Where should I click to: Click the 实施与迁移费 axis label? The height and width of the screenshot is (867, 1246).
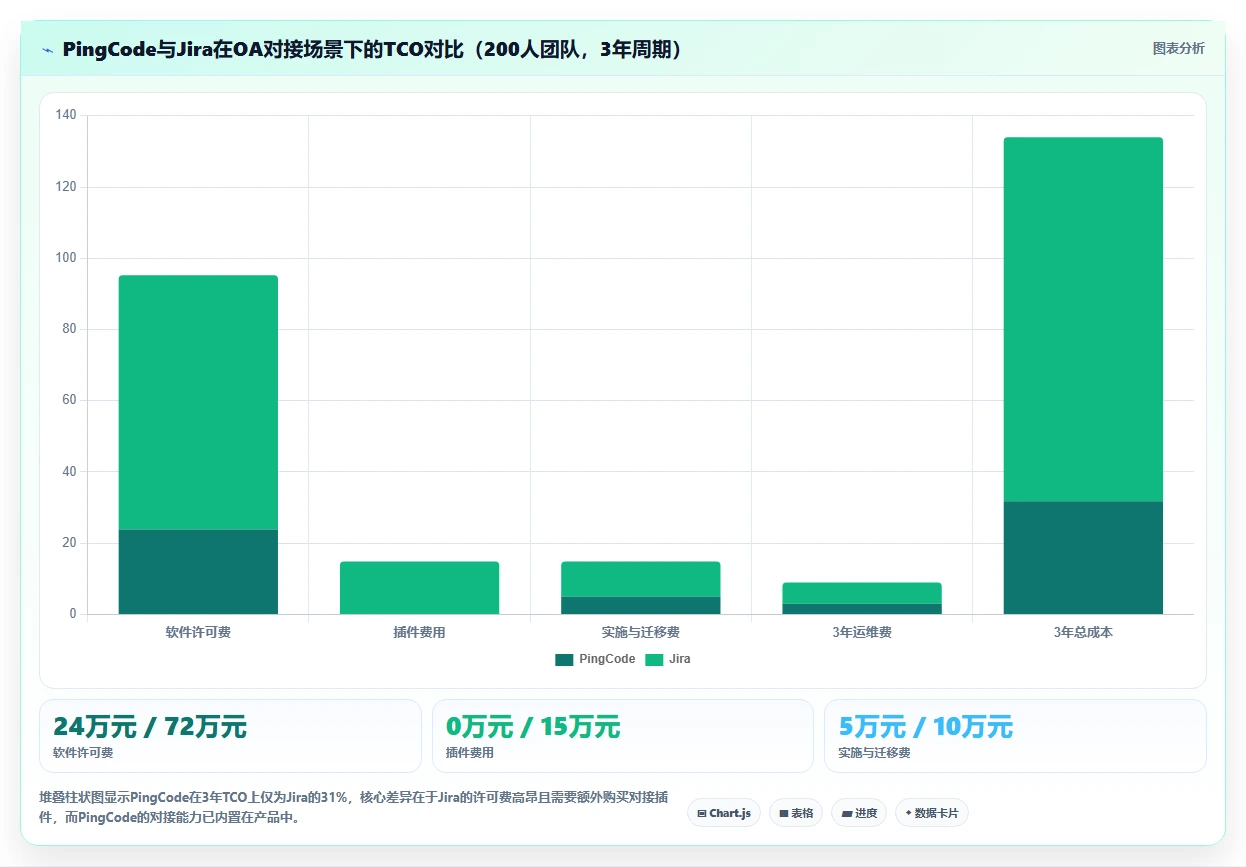click(640, 633)
